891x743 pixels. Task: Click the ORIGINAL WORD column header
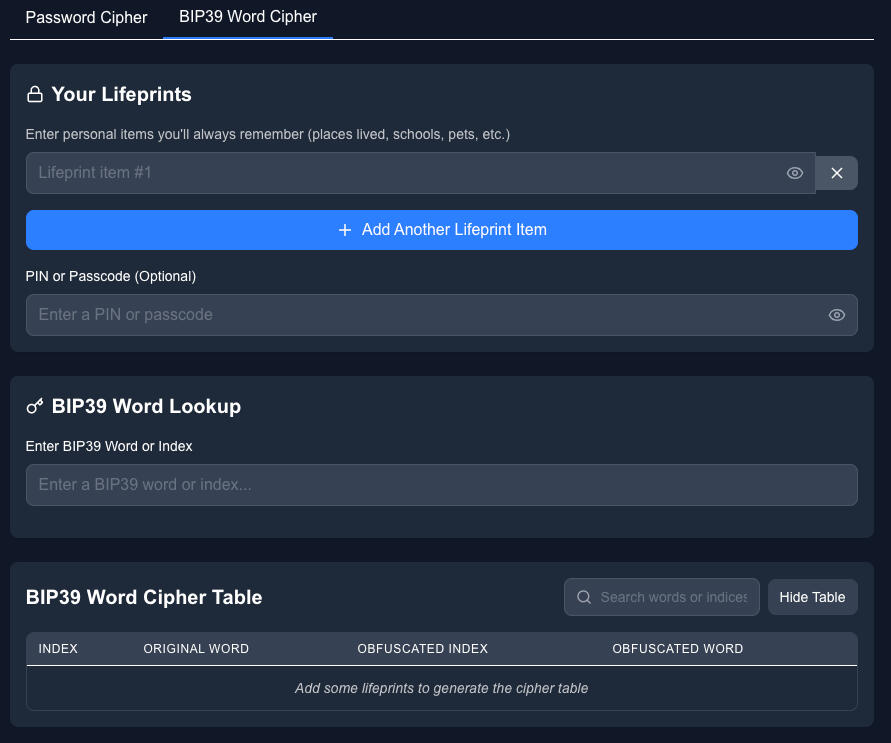pos(196,649)
